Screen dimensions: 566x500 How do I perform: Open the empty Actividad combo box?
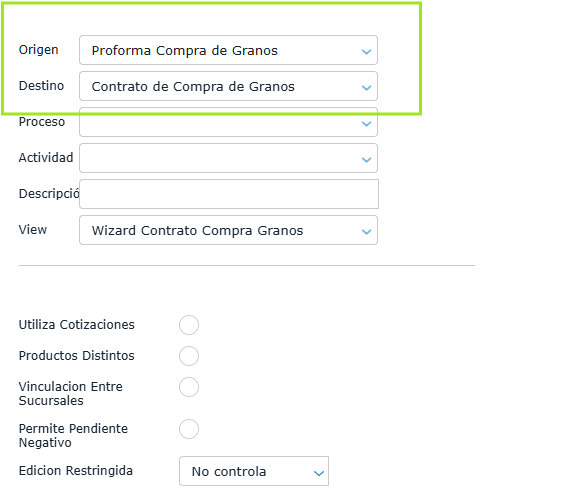[x=228, y=158]
